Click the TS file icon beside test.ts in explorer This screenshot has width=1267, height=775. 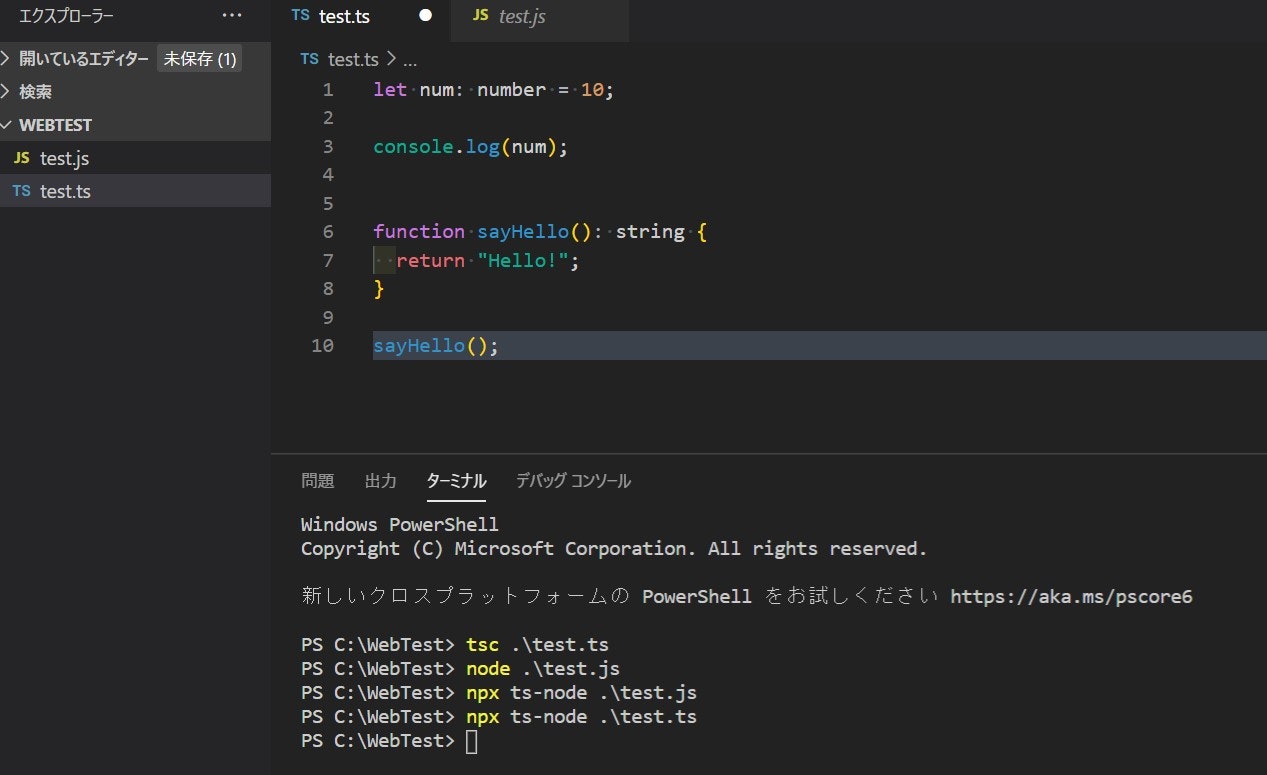coord(22,191)
